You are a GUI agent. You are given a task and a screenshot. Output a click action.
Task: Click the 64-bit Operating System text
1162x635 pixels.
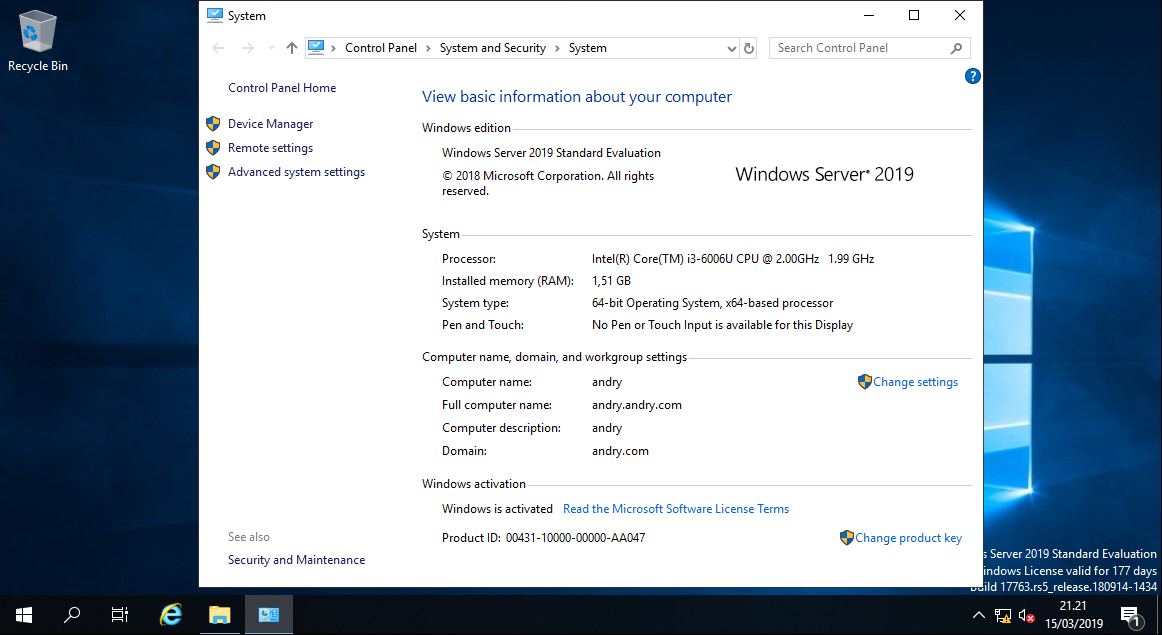(x=712, y=302)
